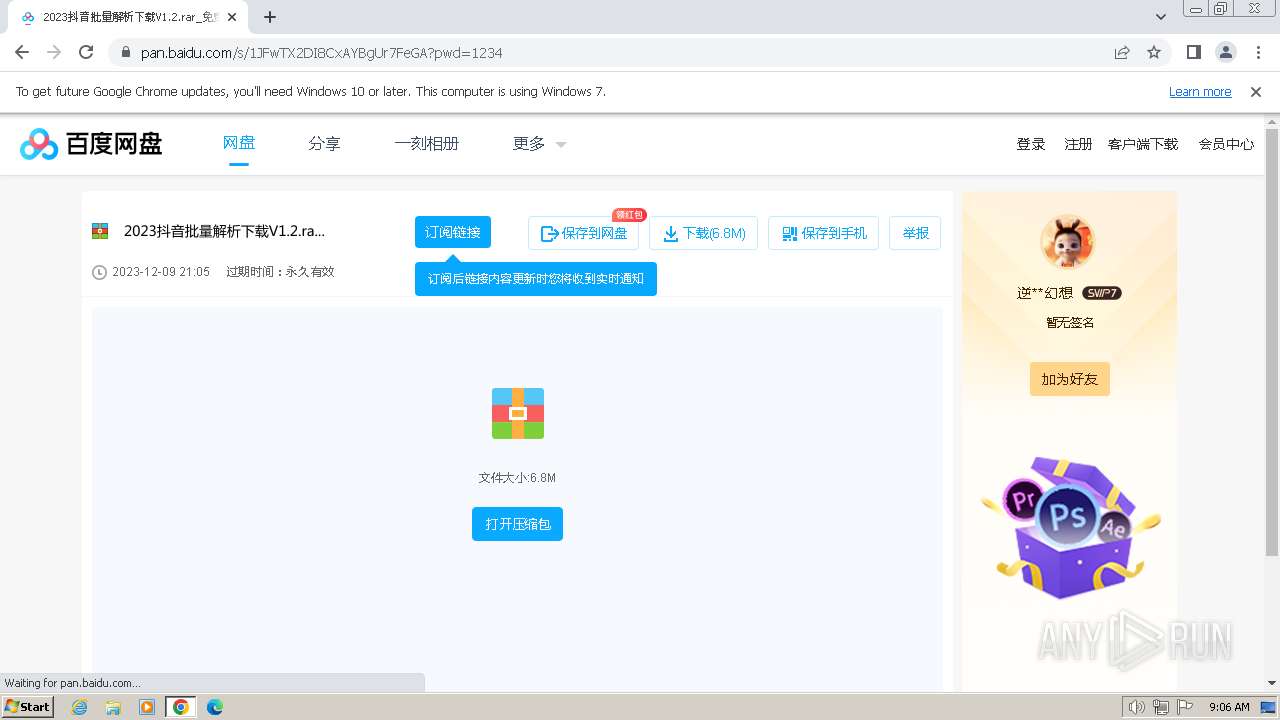Viewport: 1280px width, 720px height.
Task: Click the 订阅链接 button
Action: point(453,232)
